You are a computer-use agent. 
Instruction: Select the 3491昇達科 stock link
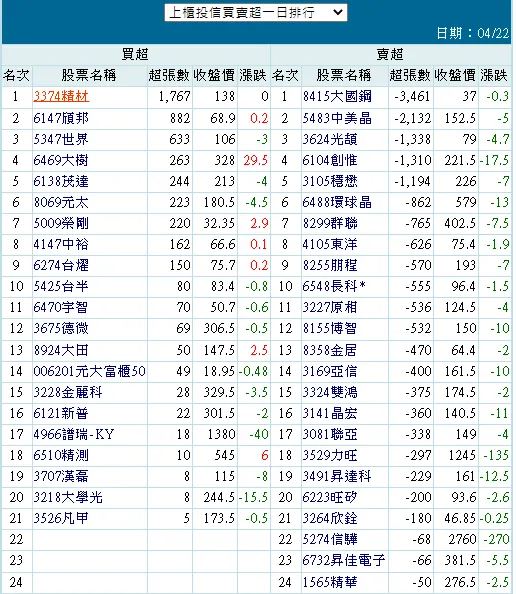coord(337,476)
